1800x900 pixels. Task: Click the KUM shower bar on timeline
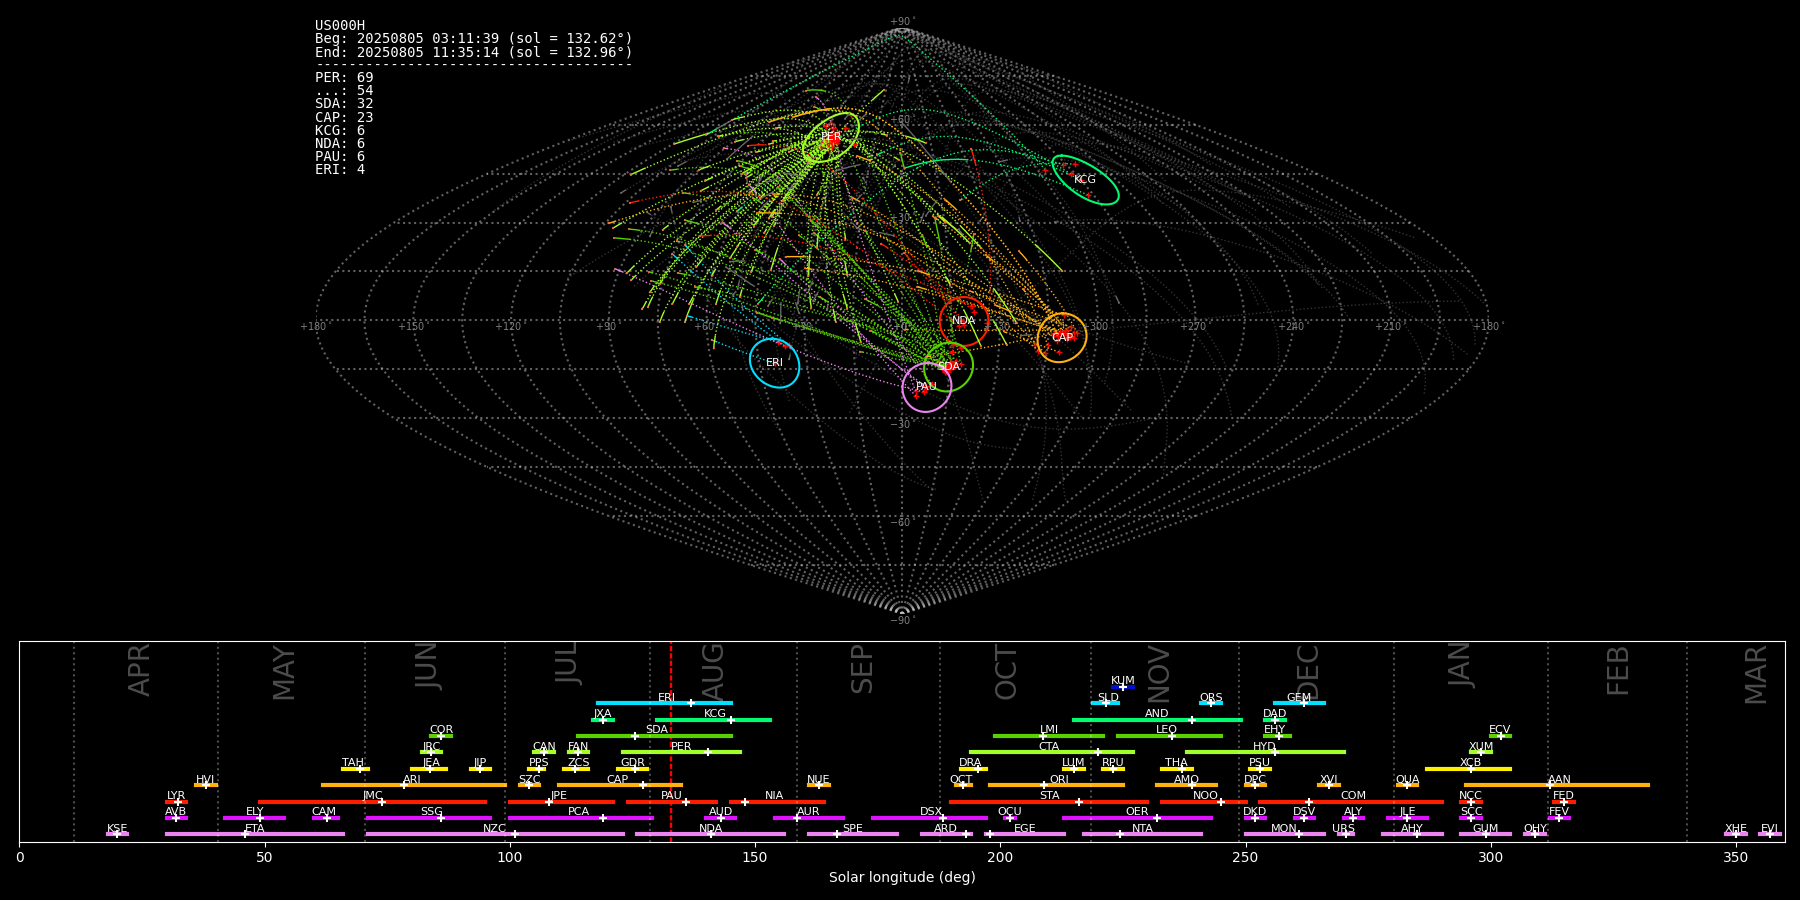tap(1123, 687)
